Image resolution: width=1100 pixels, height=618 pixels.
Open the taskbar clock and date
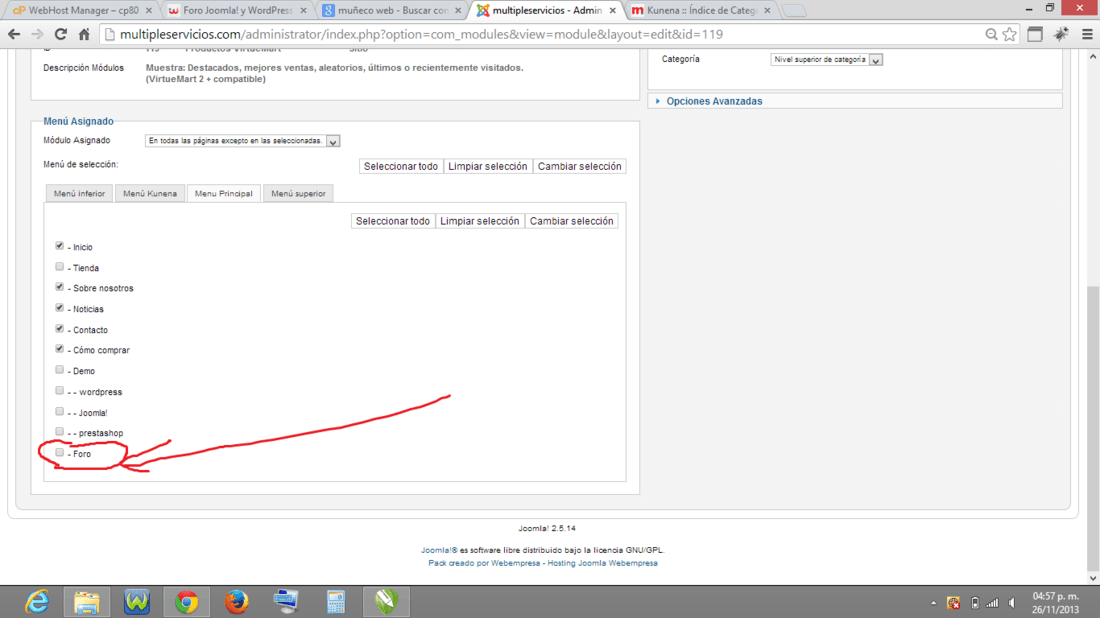point(1055,603)
